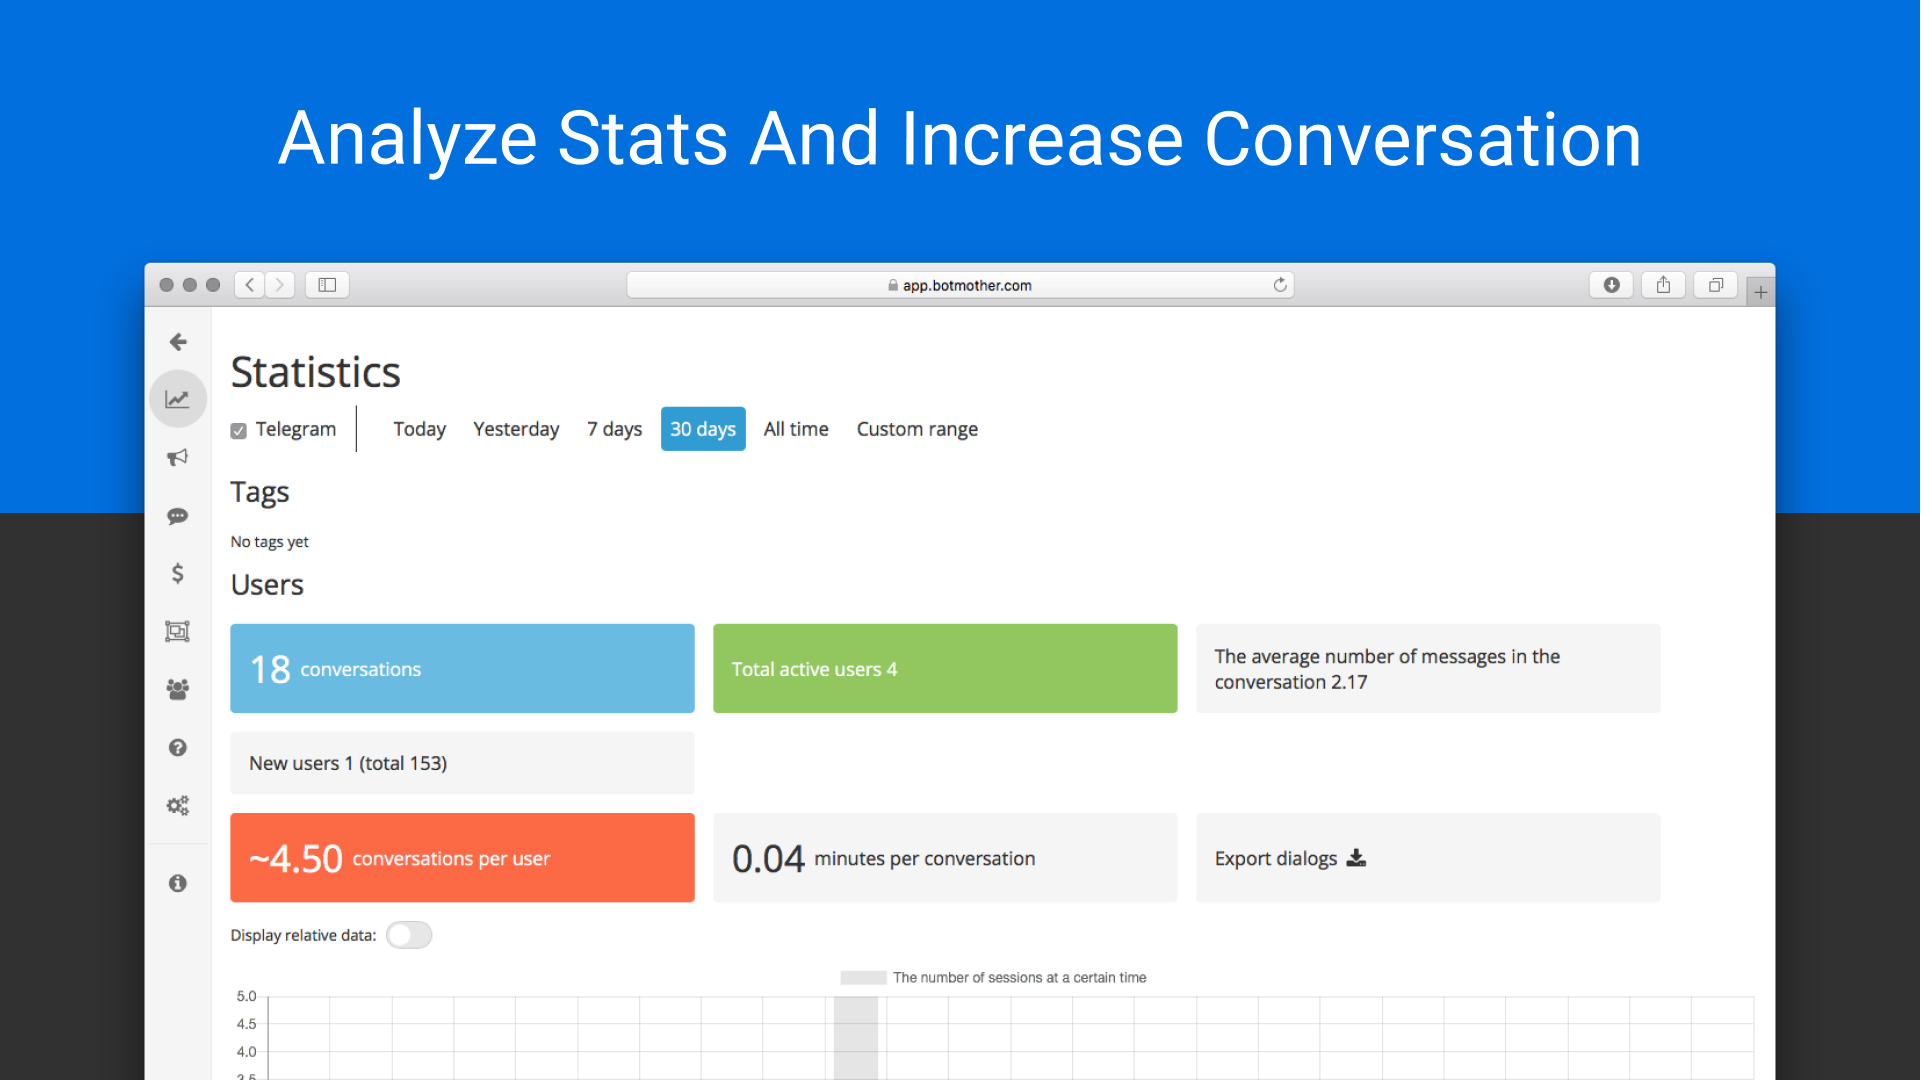Show all tabs with the tab overview icon
This screenshot has height=1081, width=1921.
pos(1716,285)
